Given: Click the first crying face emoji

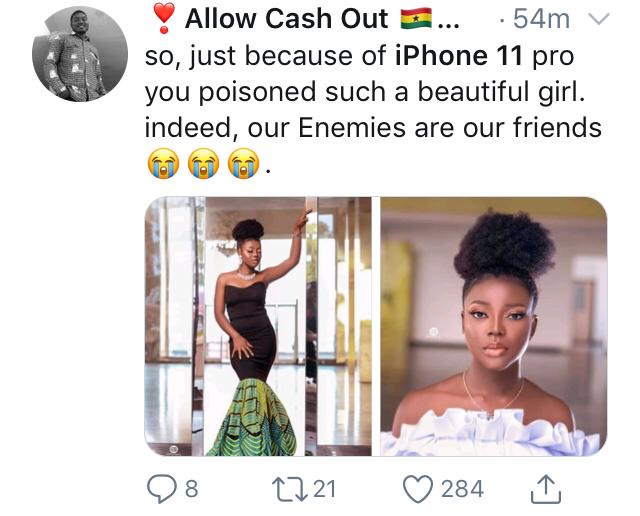Looking at the screenshot, I should [x=163, y=164].
